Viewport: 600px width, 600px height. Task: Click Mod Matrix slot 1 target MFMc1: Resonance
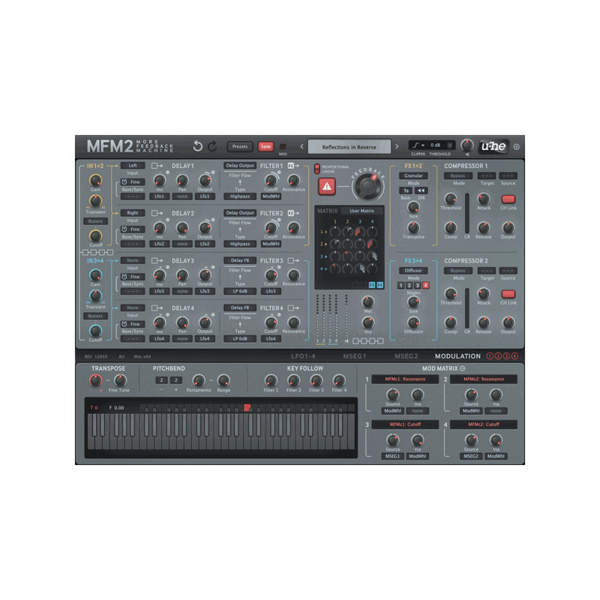405,379
